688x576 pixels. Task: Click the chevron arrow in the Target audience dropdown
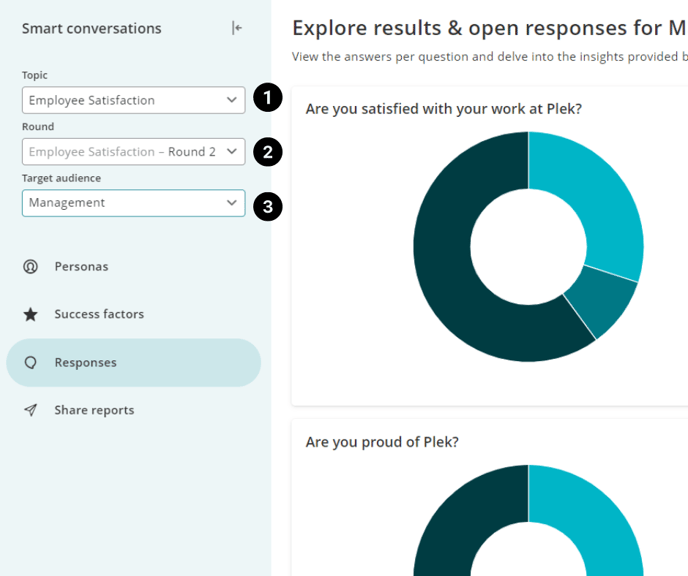click(232, 203)
